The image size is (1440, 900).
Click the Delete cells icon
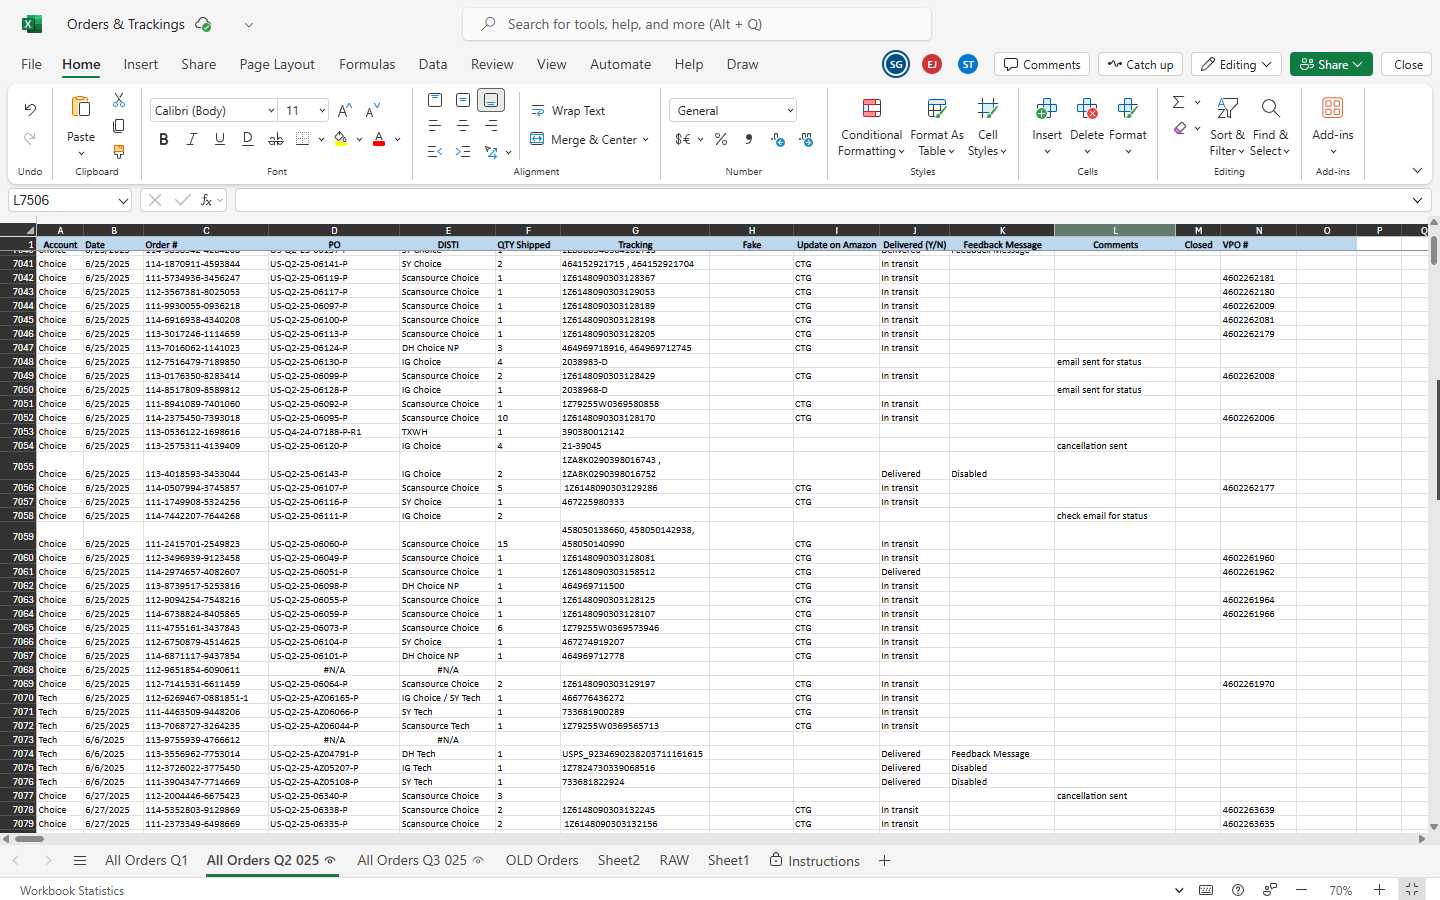click(x=1087, y=108)
